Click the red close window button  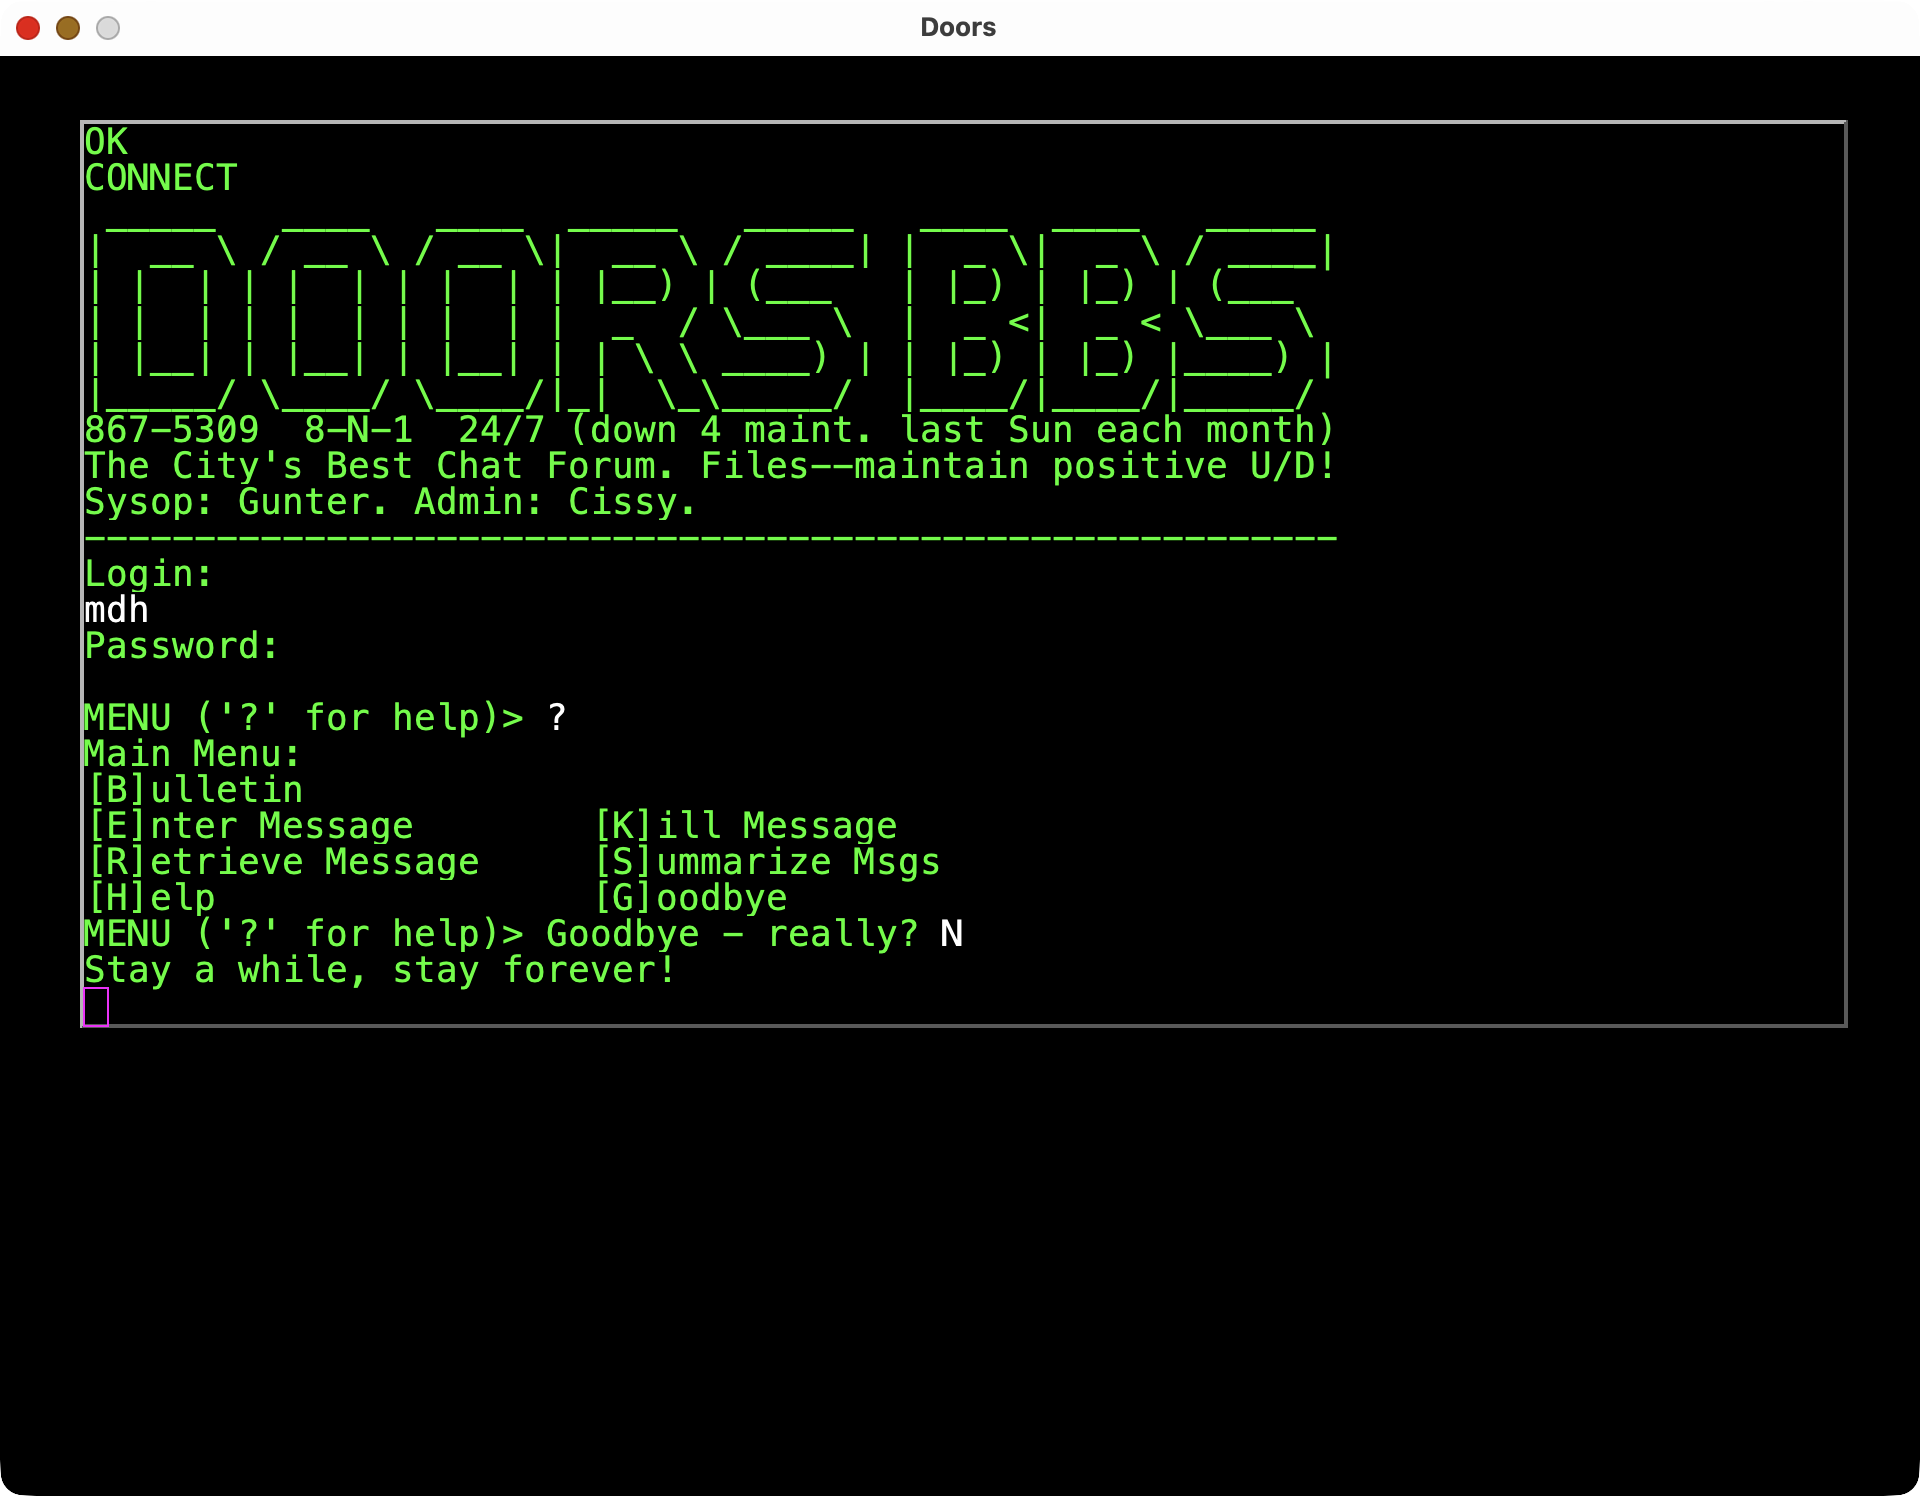pos(28,28)
